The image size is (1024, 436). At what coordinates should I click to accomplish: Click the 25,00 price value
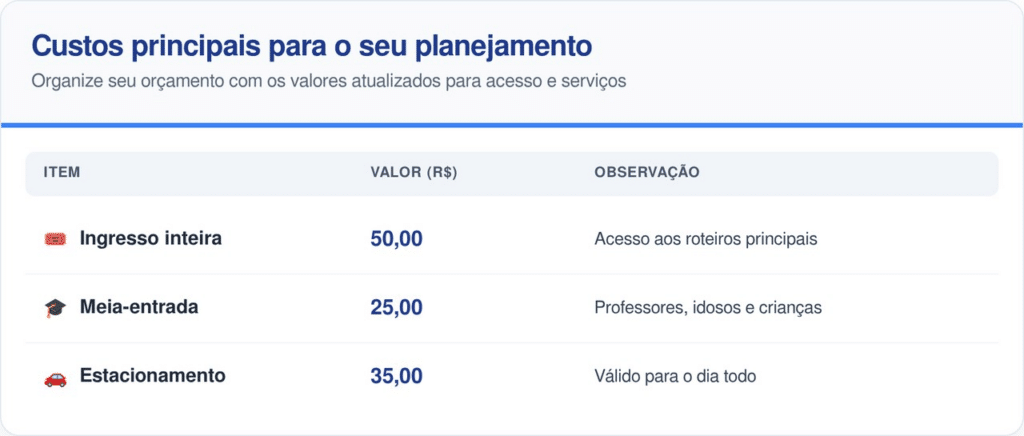[397, 308]
